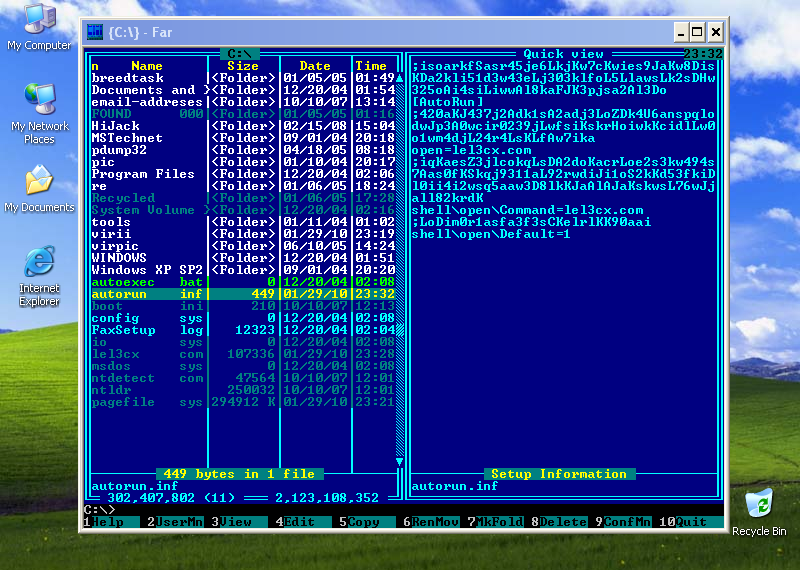This screenshot has height=570, width=800.
Task: Select the MSTechnet folder
Action: pos(243,138)
